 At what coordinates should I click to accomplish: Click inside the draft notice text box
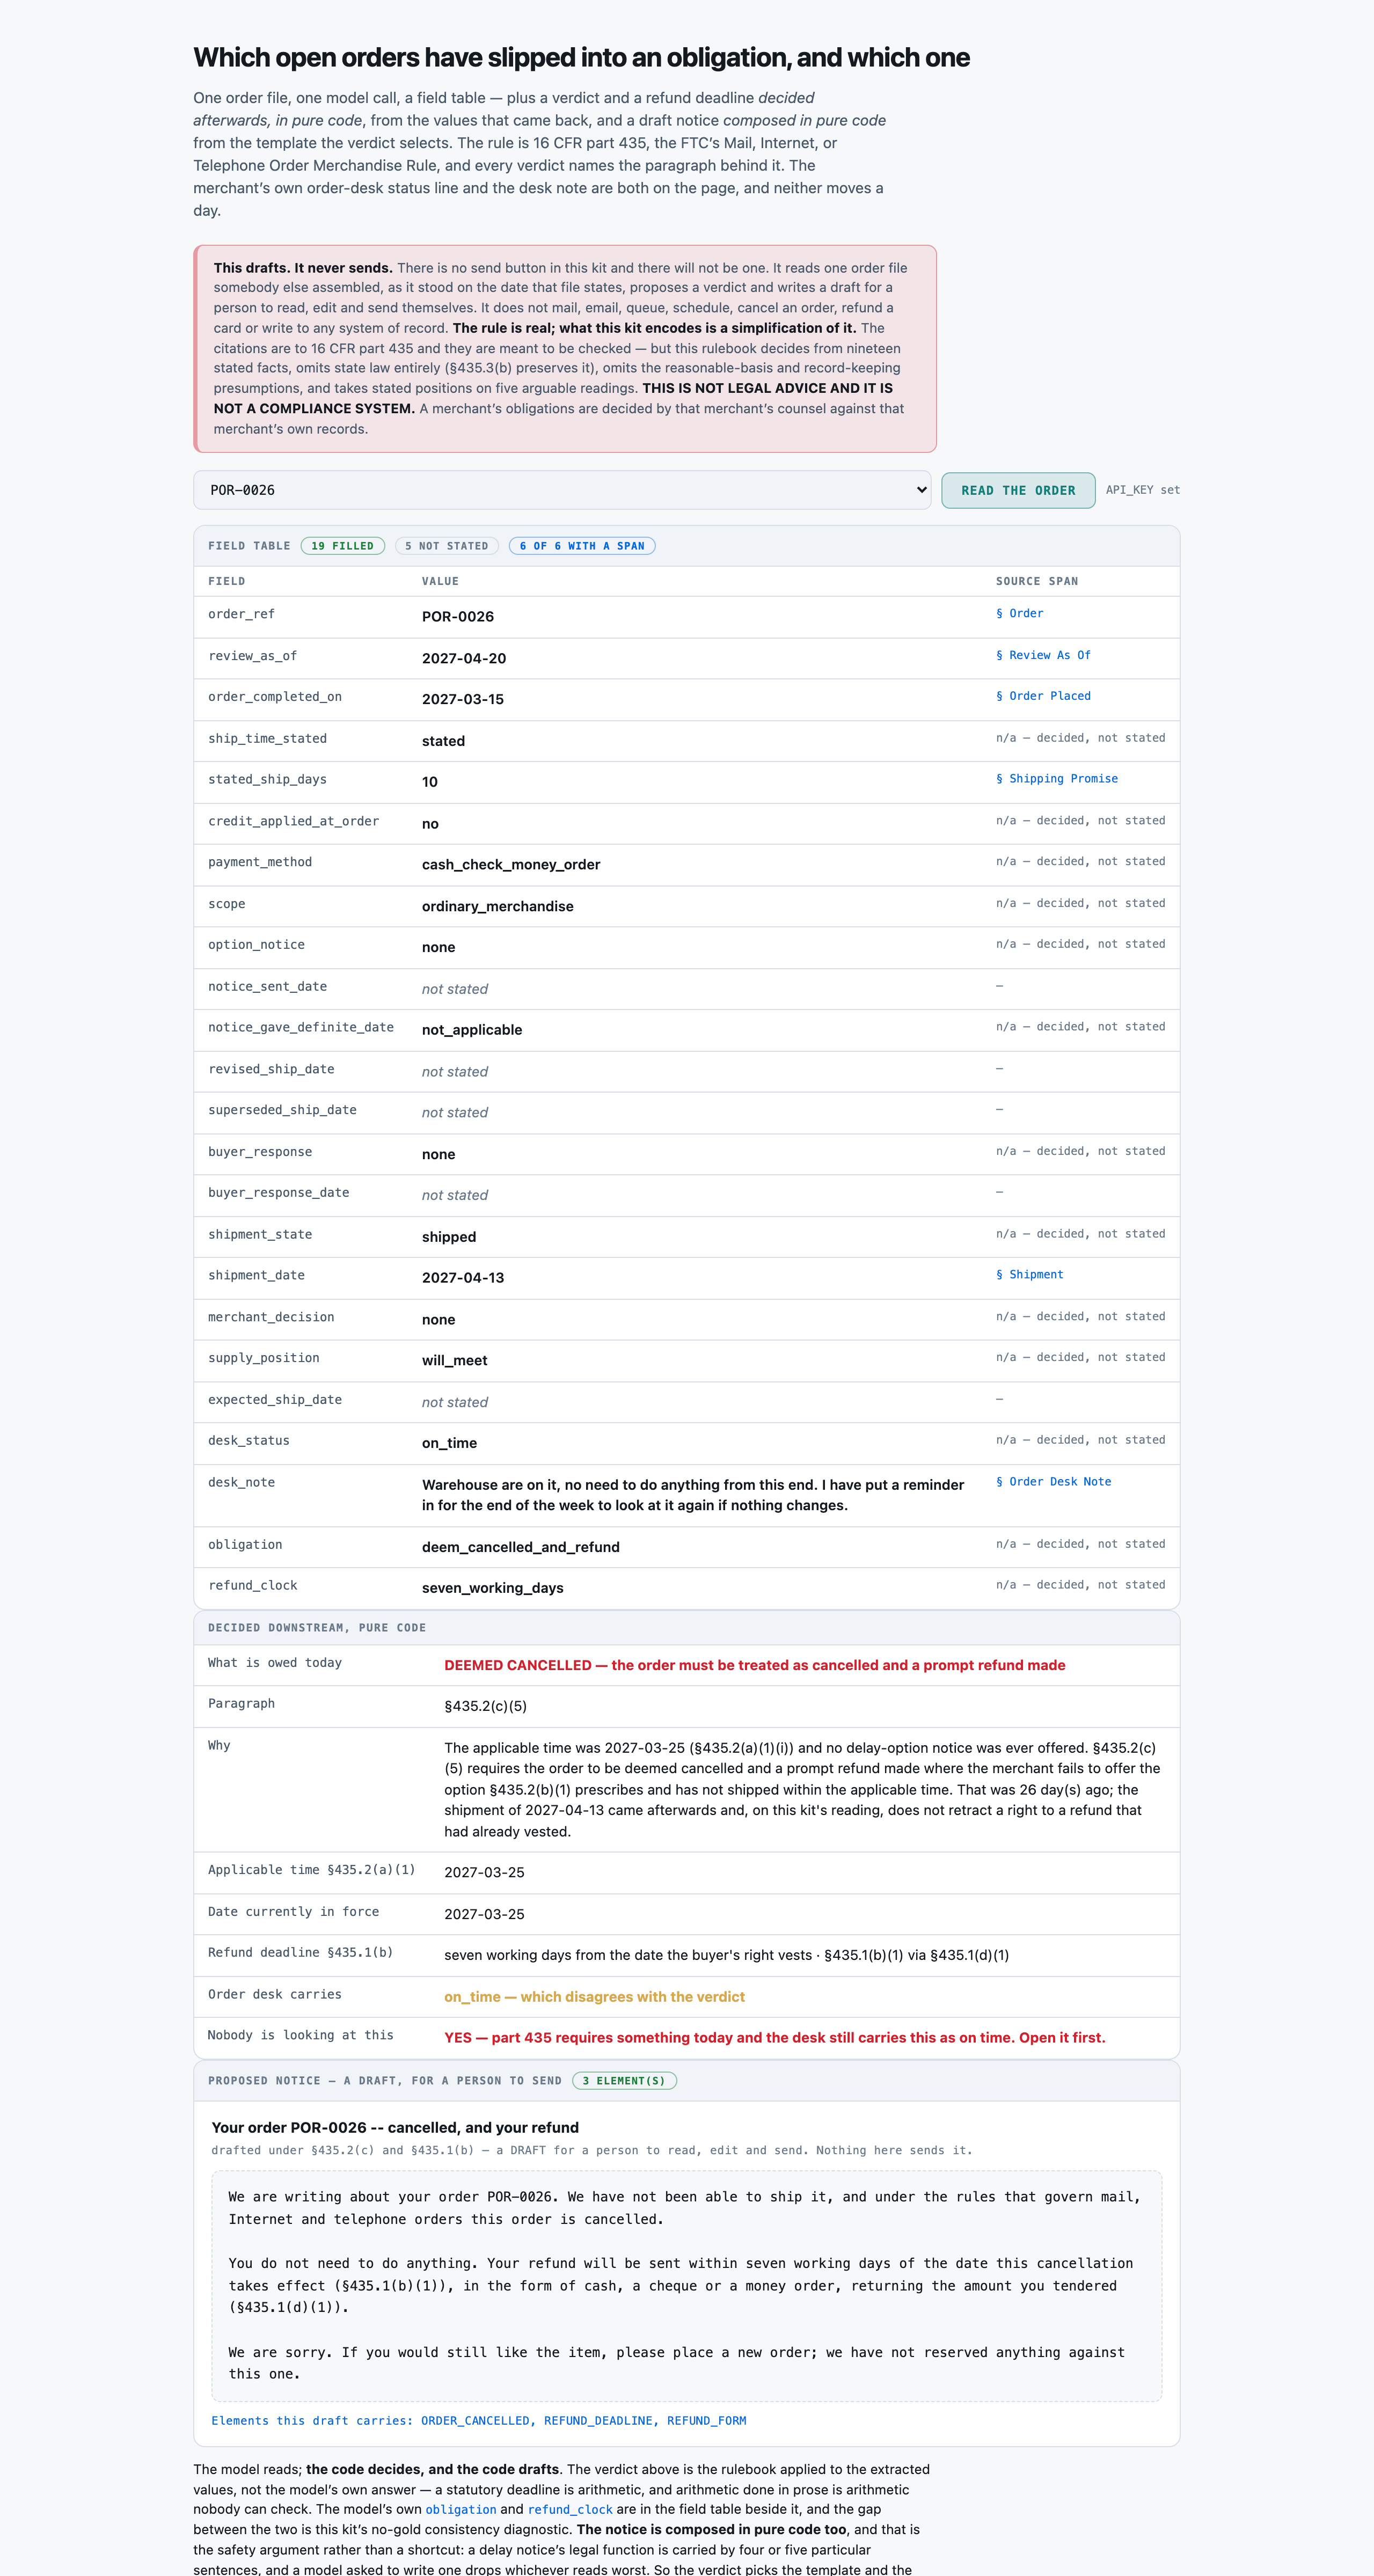(686, 2285)
